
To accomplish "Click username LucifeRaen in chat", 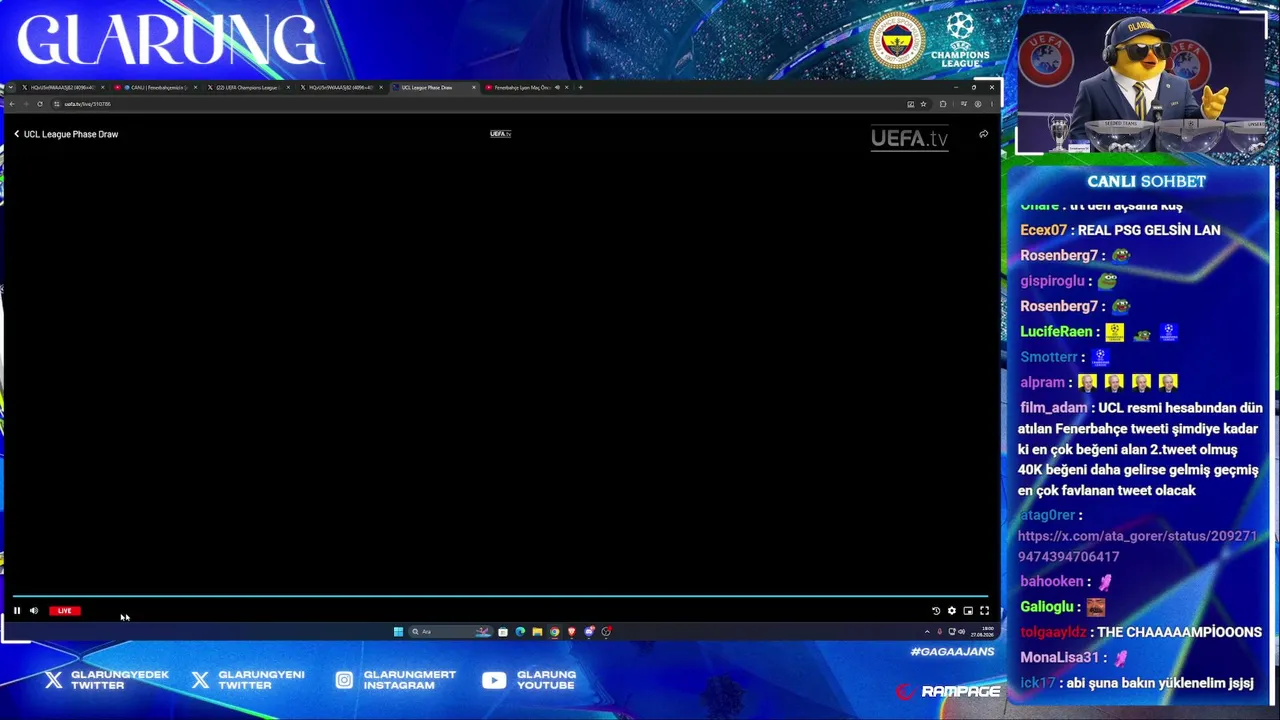I will [x=1056, y=332].
